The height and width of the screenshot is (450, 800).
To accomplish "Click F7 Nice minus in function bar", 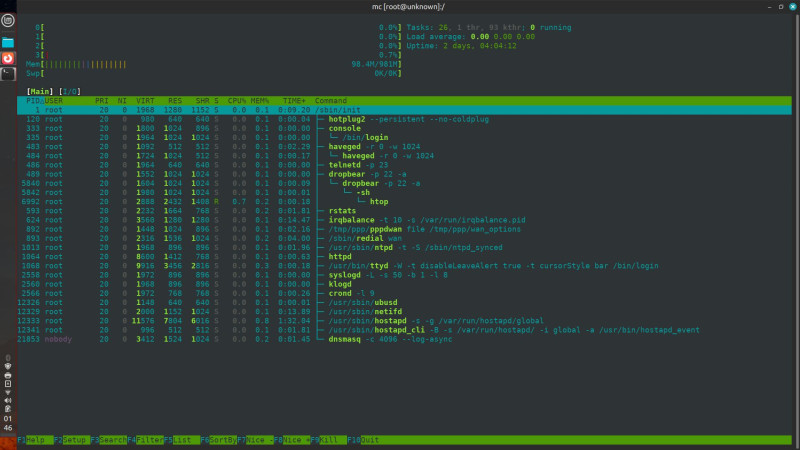I will coord(255,440).
